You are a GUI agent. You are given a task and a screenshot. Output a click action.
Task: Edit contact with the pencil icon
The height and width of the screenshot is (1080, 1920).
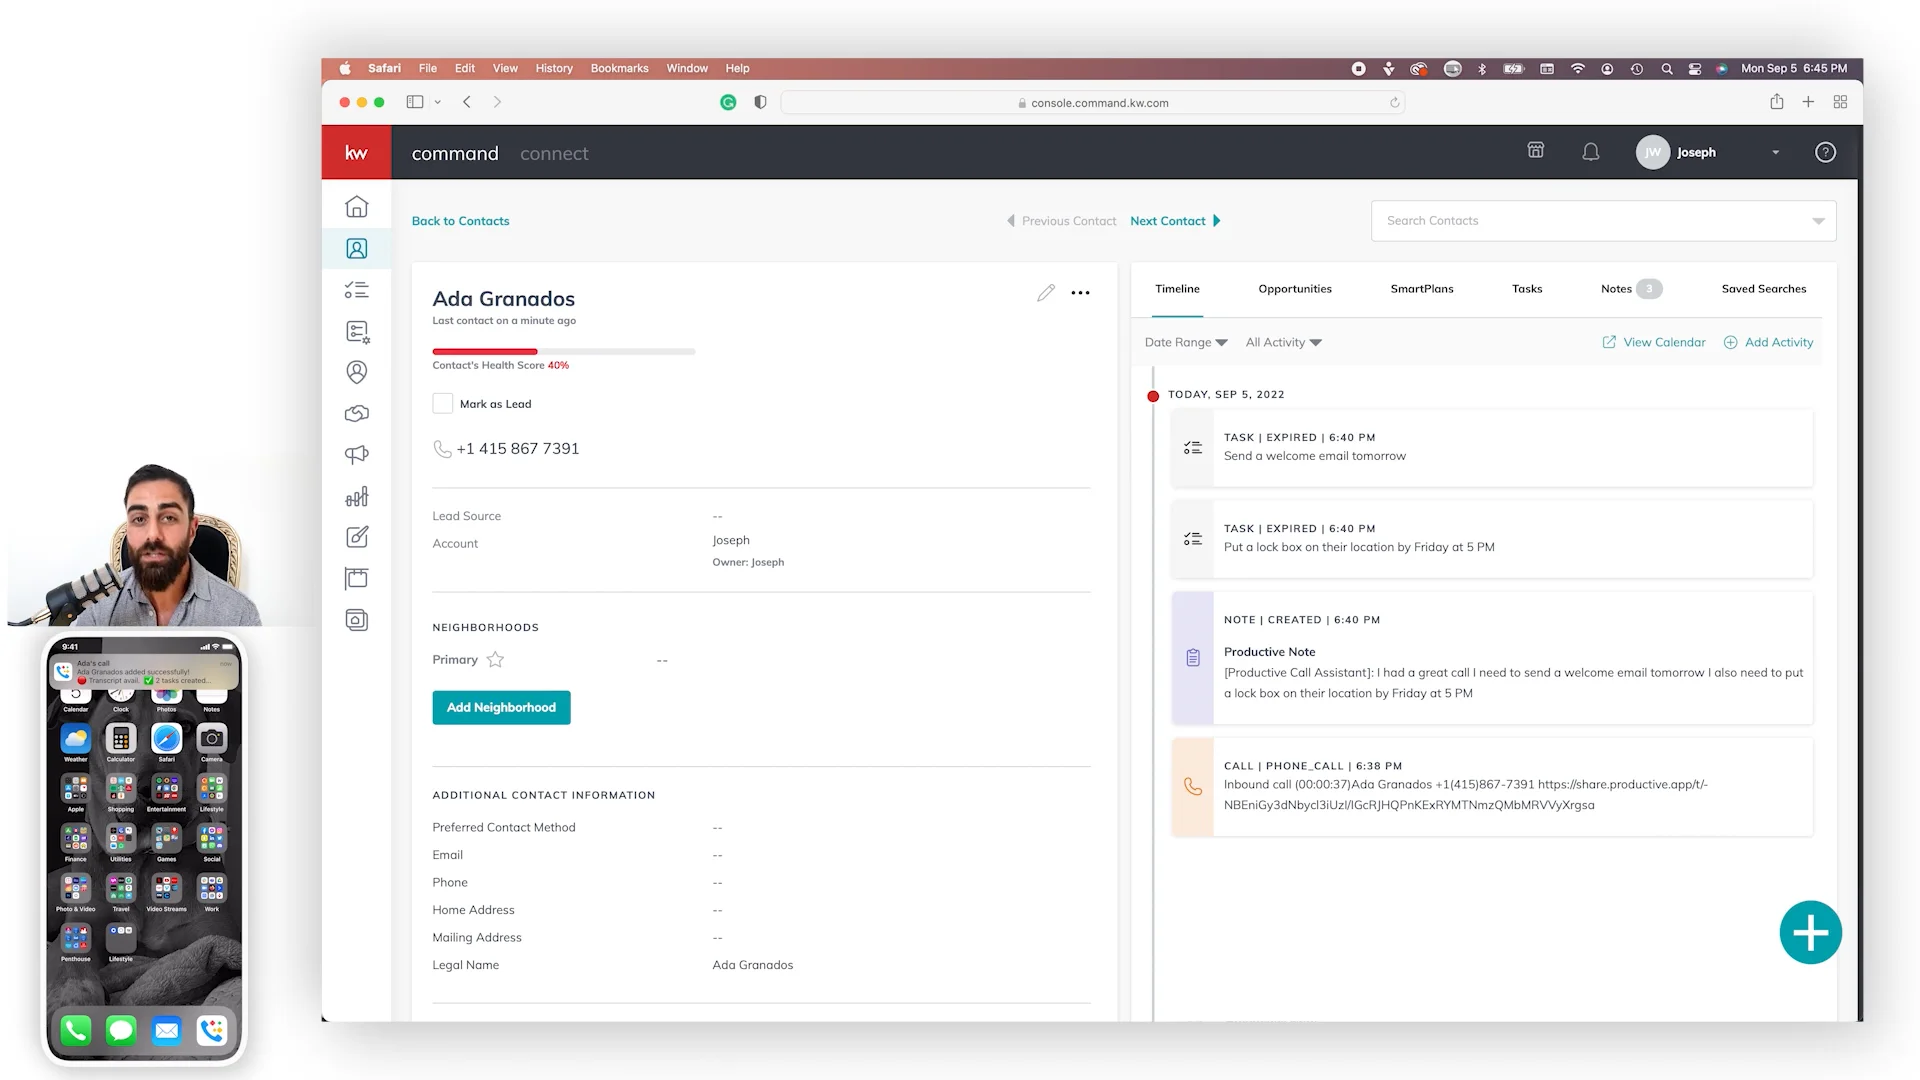click(1045, 293)
